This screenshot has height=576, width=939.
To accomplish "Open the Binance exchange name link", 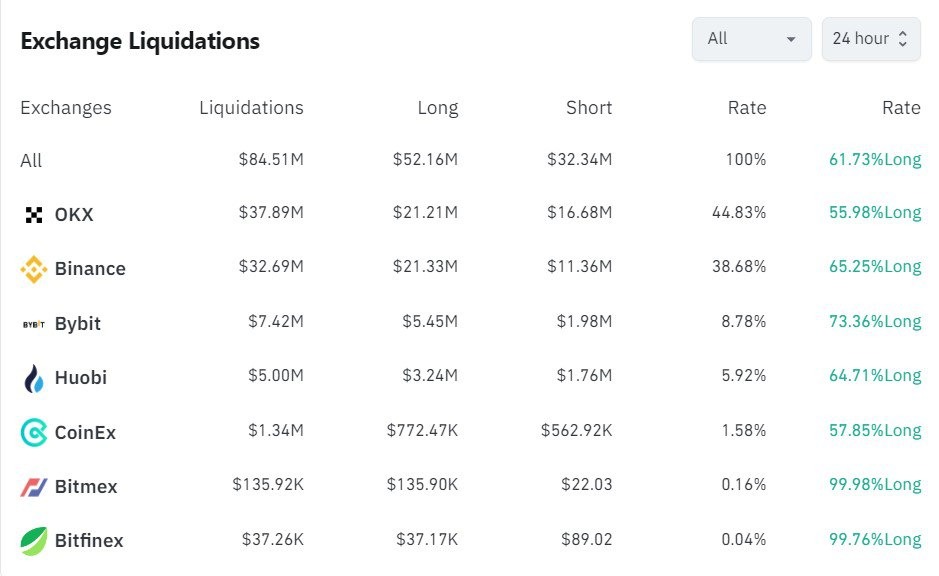I will [90, 269].
